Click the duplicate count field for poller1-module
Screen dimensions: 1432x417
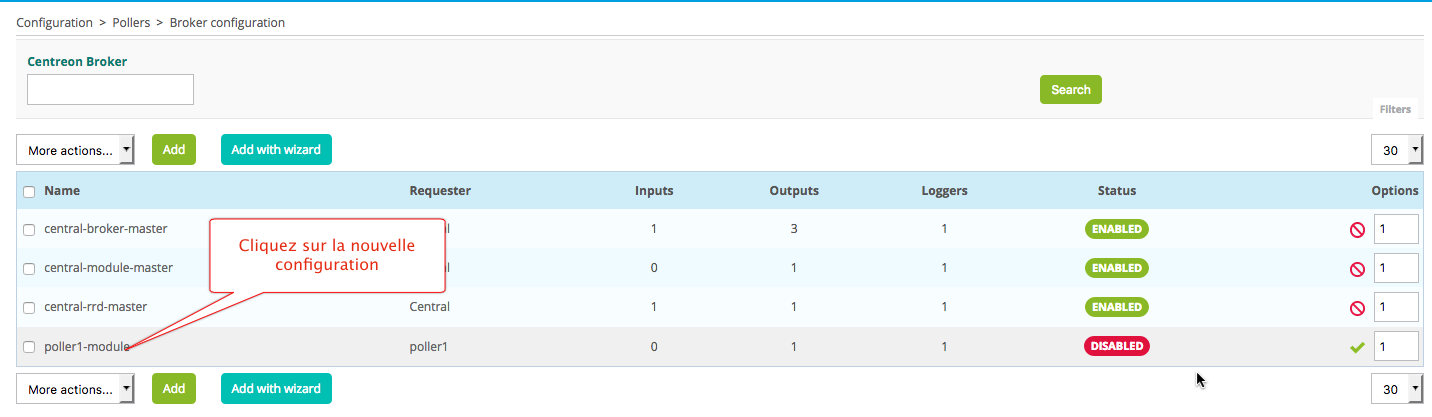pos(1396,347)
